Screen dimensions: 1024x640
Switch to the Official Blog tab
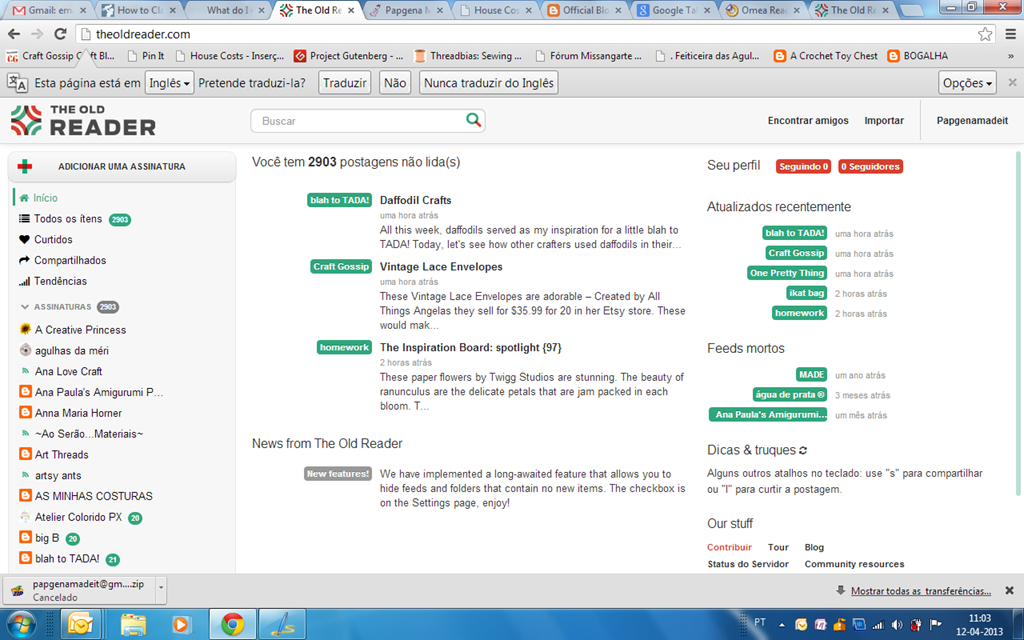(x=584, y=10)
